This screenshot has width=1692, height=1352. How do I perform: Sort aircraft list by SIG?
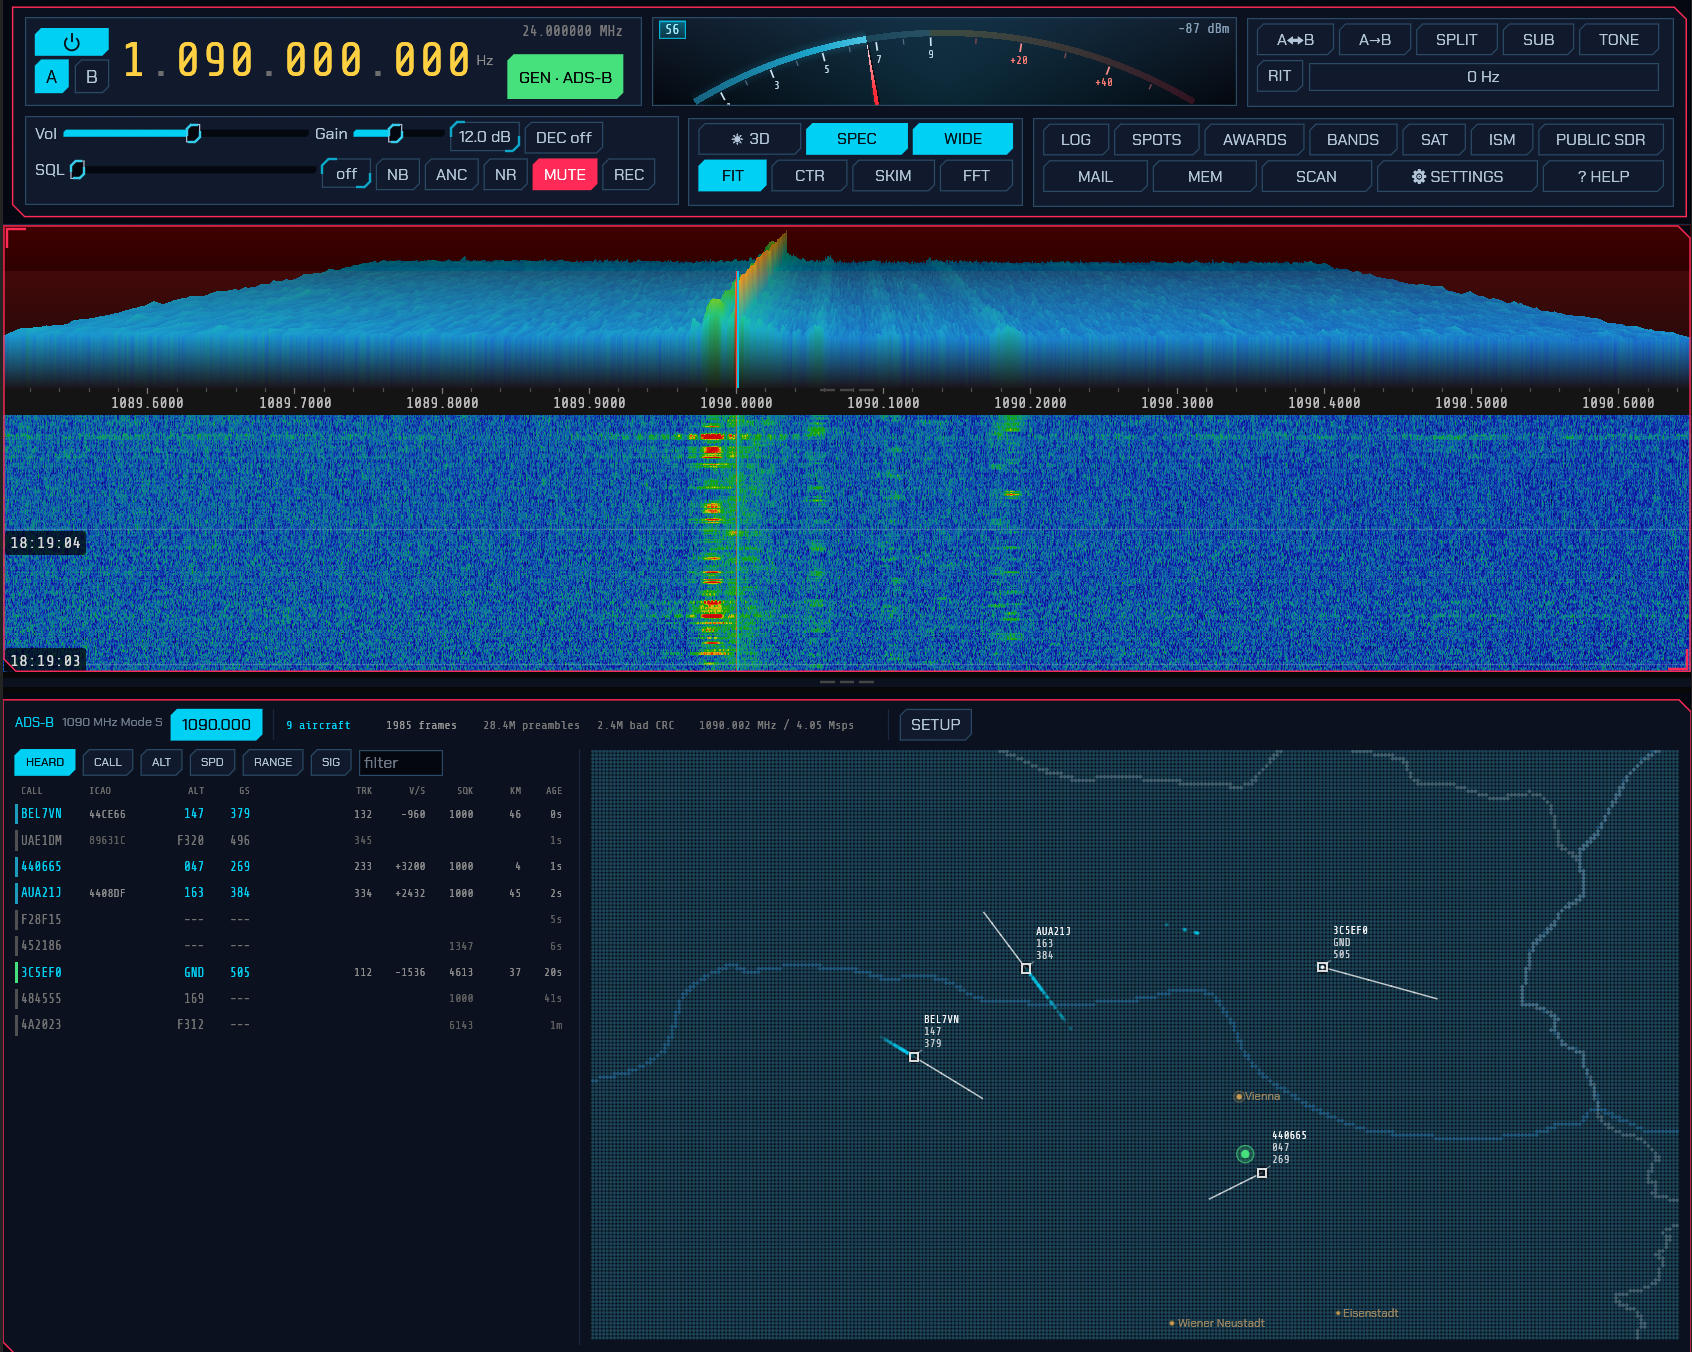click(x=331, y=762)
